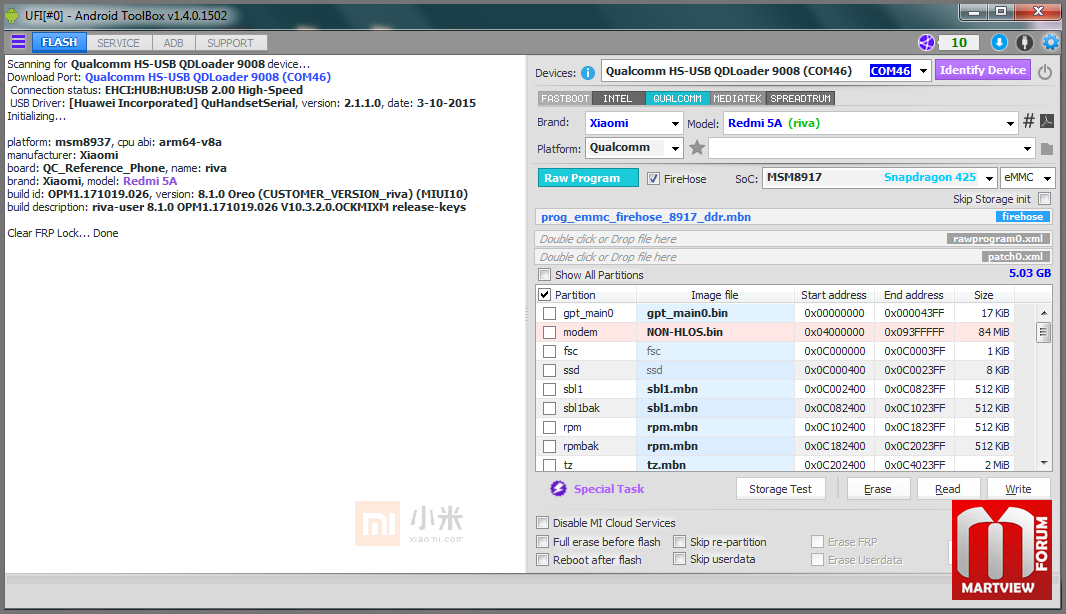Check the sbl1 partition checkbox
1066x614 pixels.
(549, 390)
